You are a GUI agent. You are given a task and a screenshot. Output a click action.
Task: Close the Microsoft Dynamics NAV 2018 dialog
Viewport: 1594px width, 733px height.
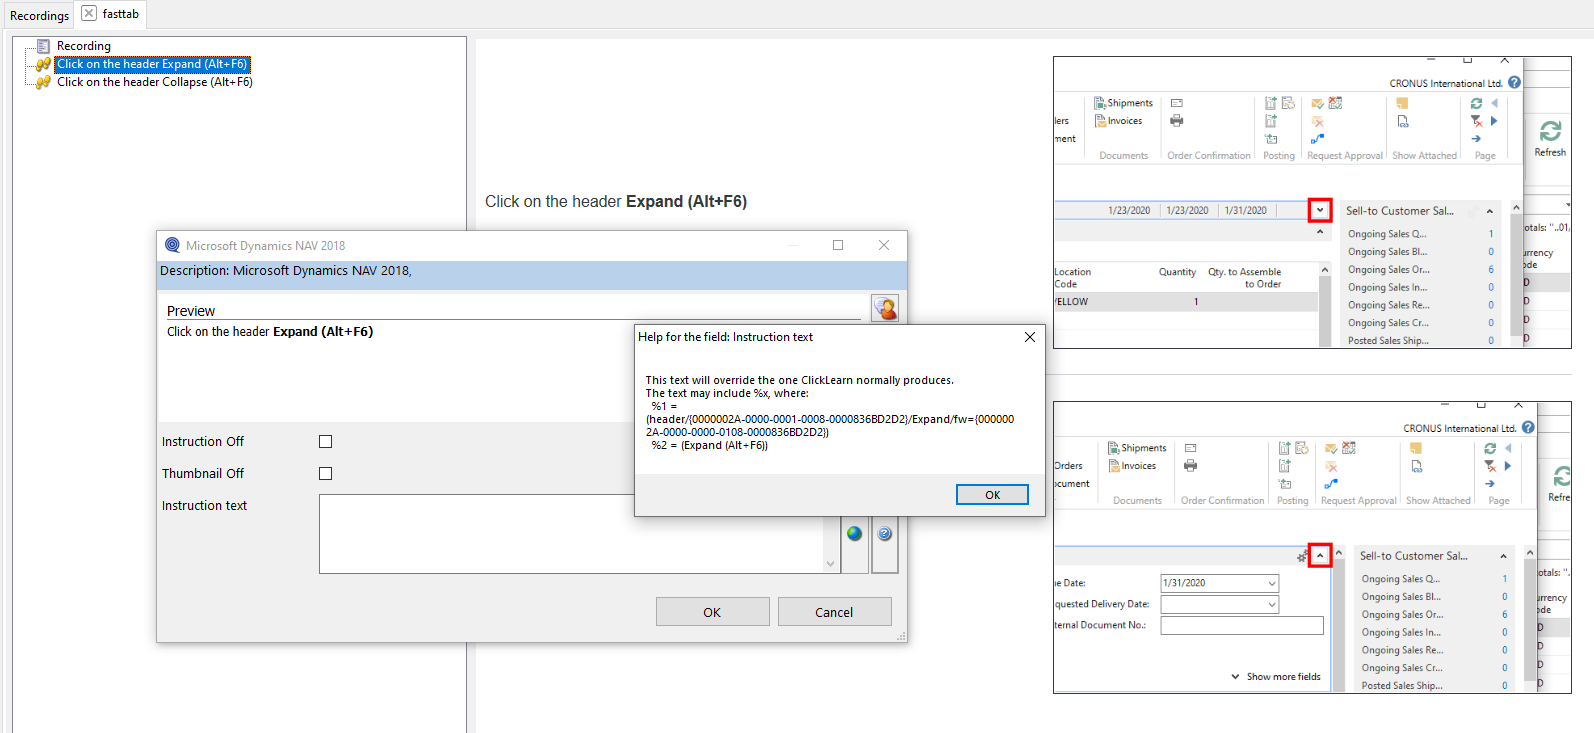coord(884,245)
